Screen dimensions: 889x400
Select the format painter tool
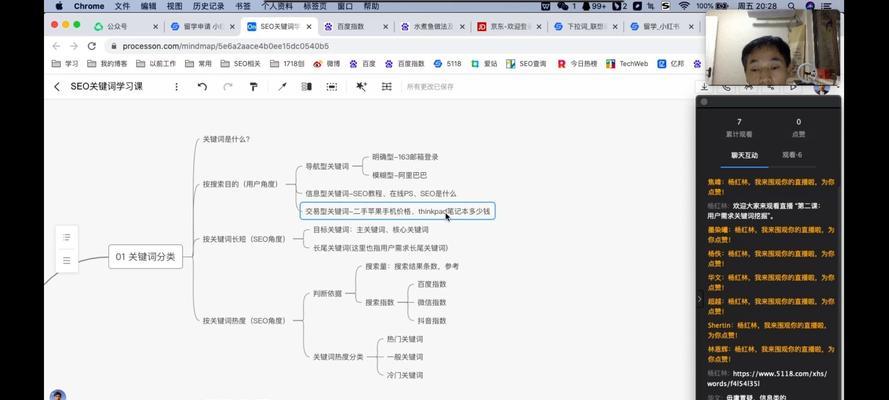tap(253, 87)
